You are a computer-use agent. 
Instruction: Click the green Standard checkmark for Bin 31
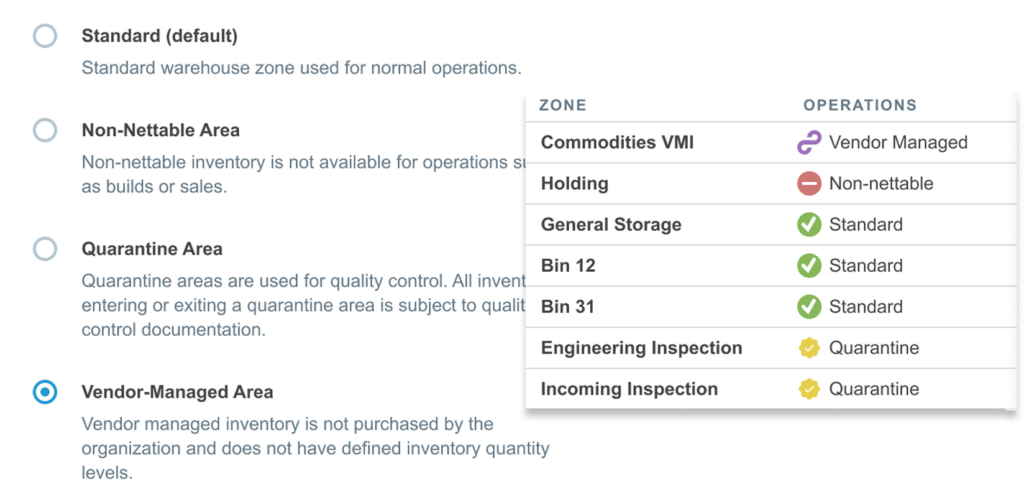coord(808,307)
